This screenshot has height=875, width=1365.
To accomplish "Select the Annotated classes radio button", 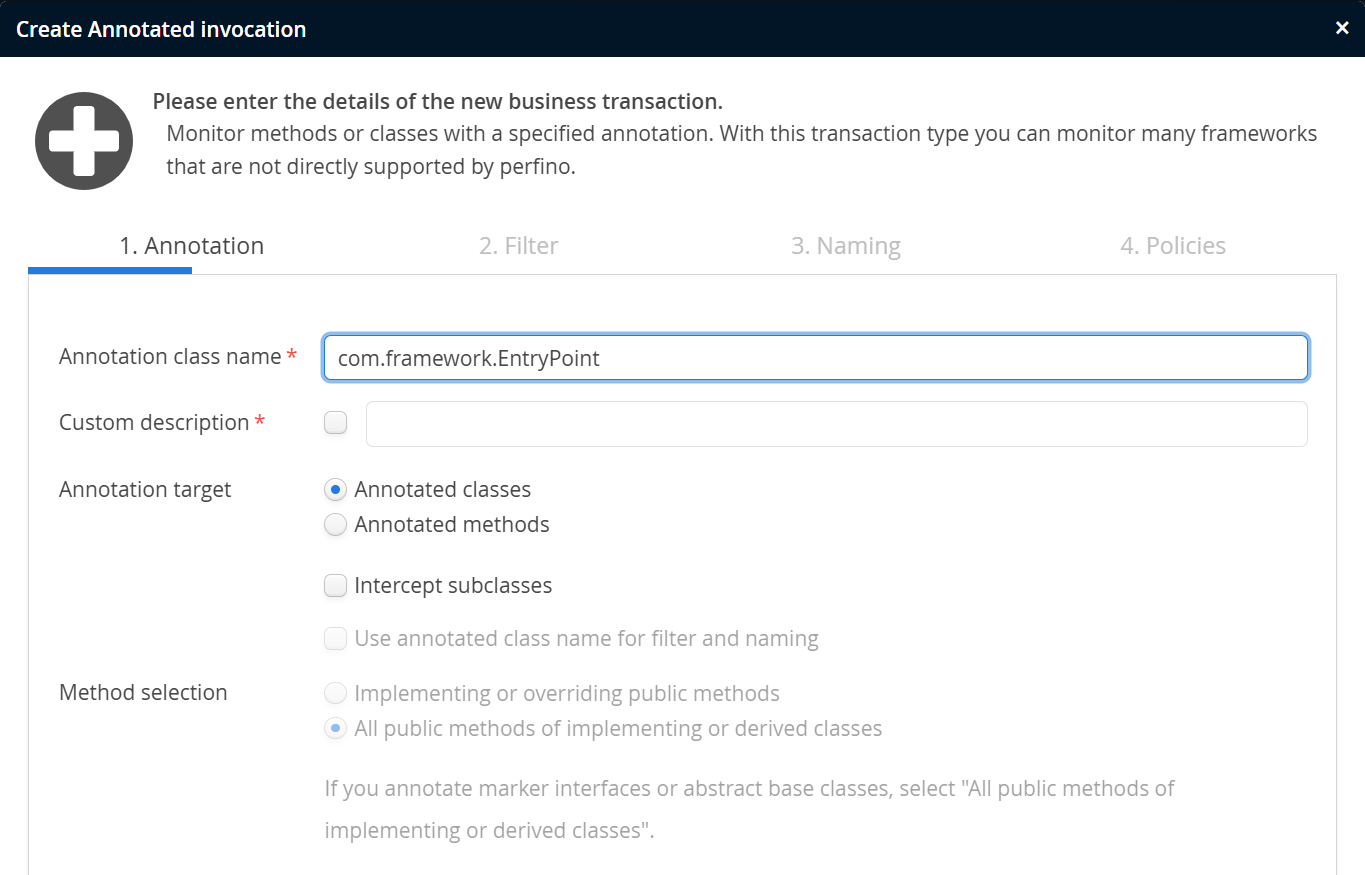I will tap(336, 490).
